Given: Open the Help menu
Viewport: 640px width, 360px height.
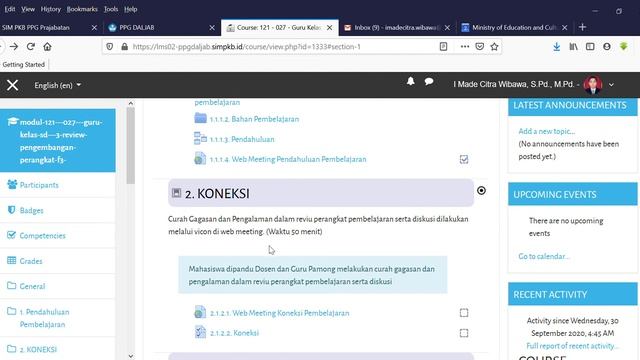Looking at the screenshot, I should point(131,9).
